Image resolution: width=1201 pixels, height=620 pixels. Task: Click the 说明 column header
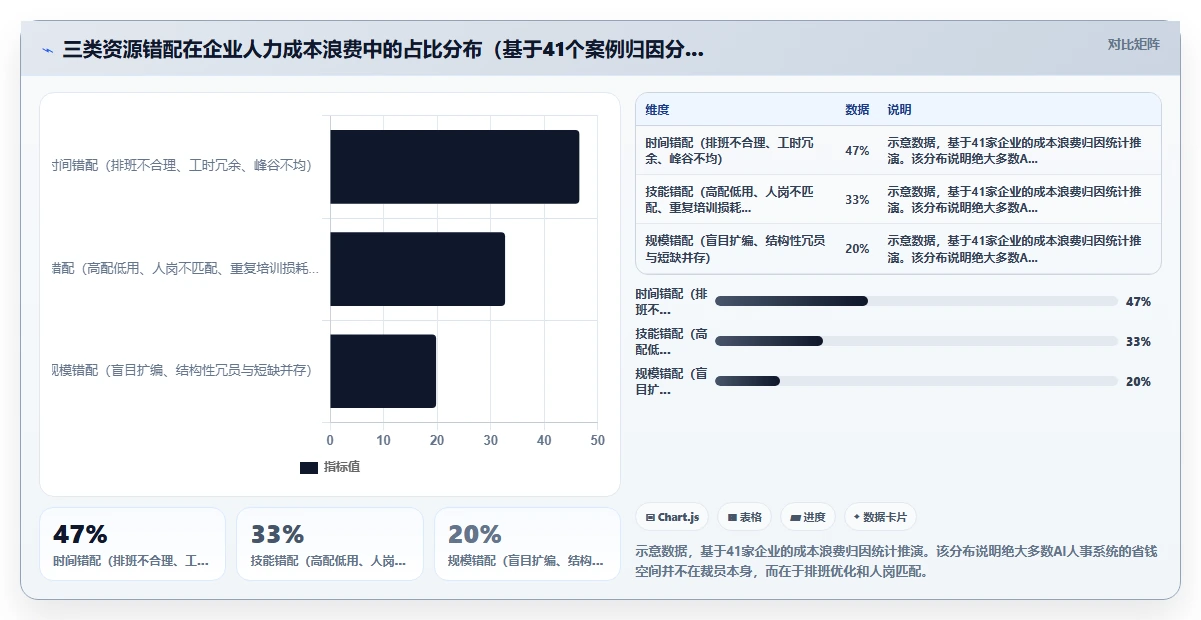[x=899, y=109]
